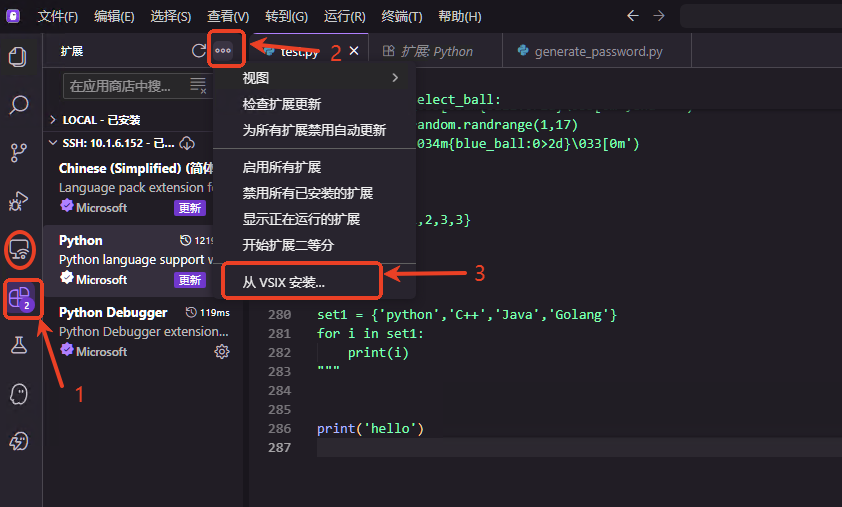
Task: Open the Source Control view
Action: coord(18,153)
